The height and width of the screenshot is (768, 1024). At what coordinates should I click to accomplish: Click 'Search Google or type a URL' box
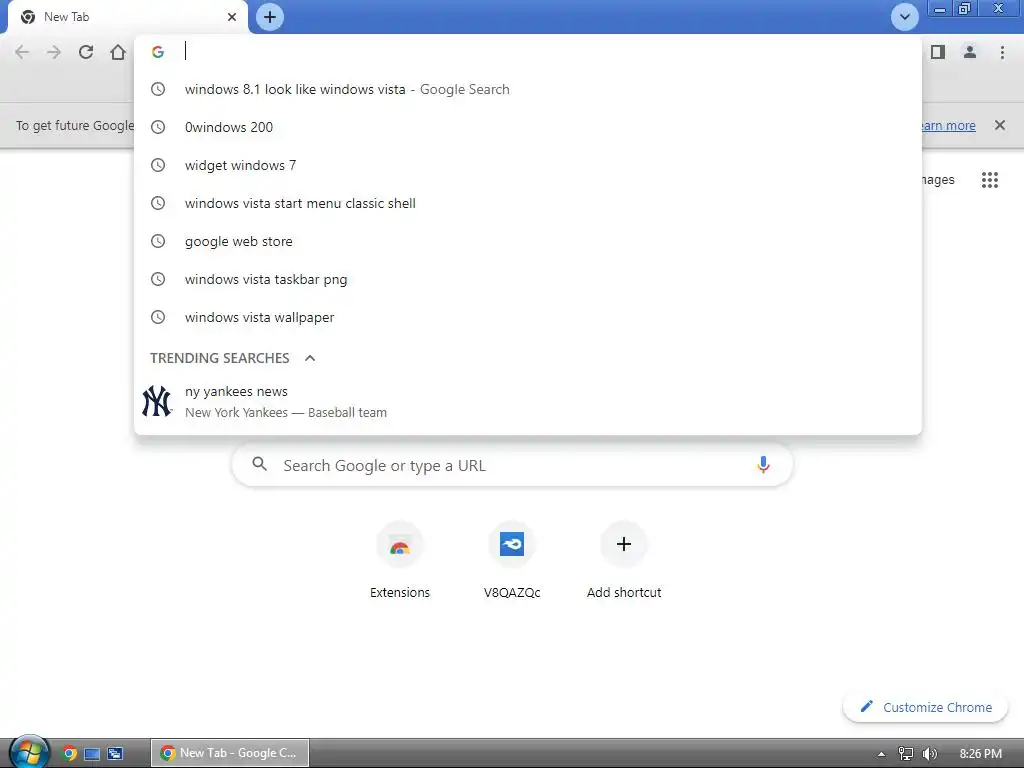coord(513,465)
